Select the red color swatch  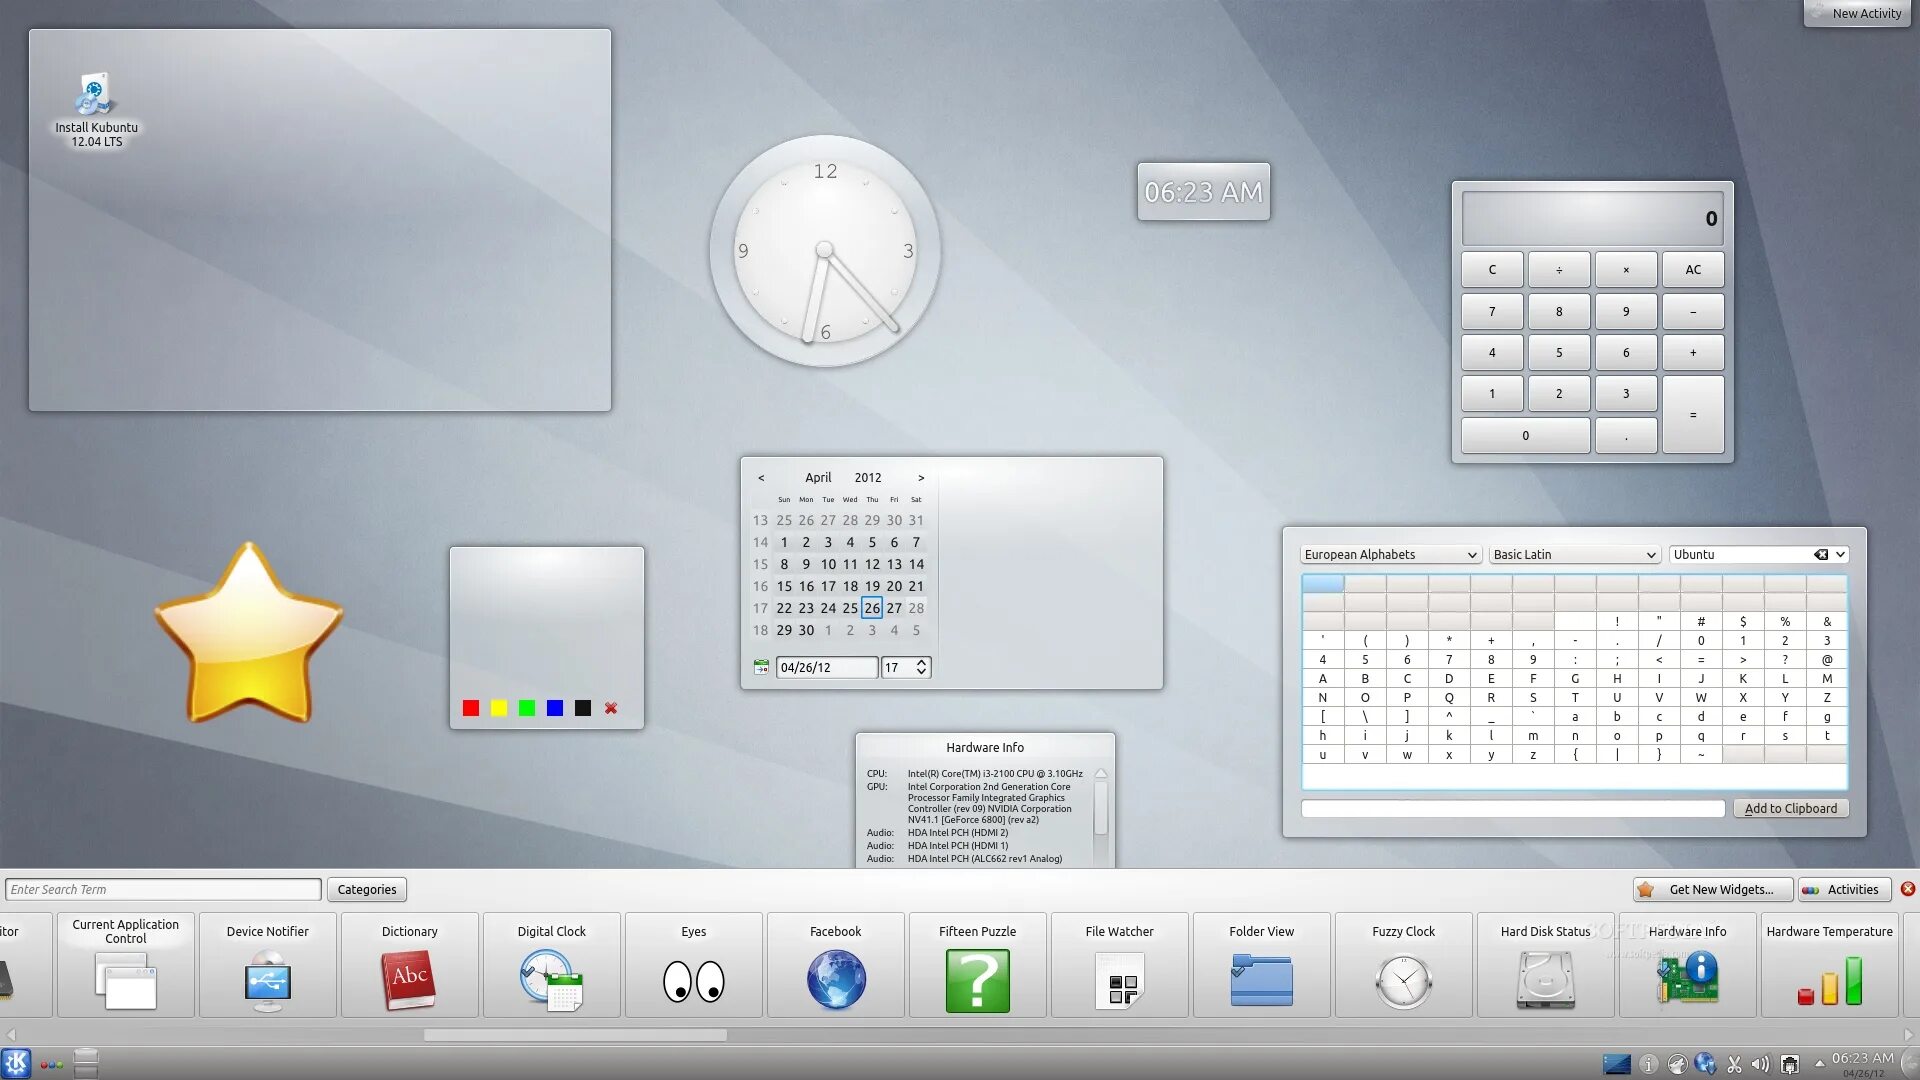(471, 708)
